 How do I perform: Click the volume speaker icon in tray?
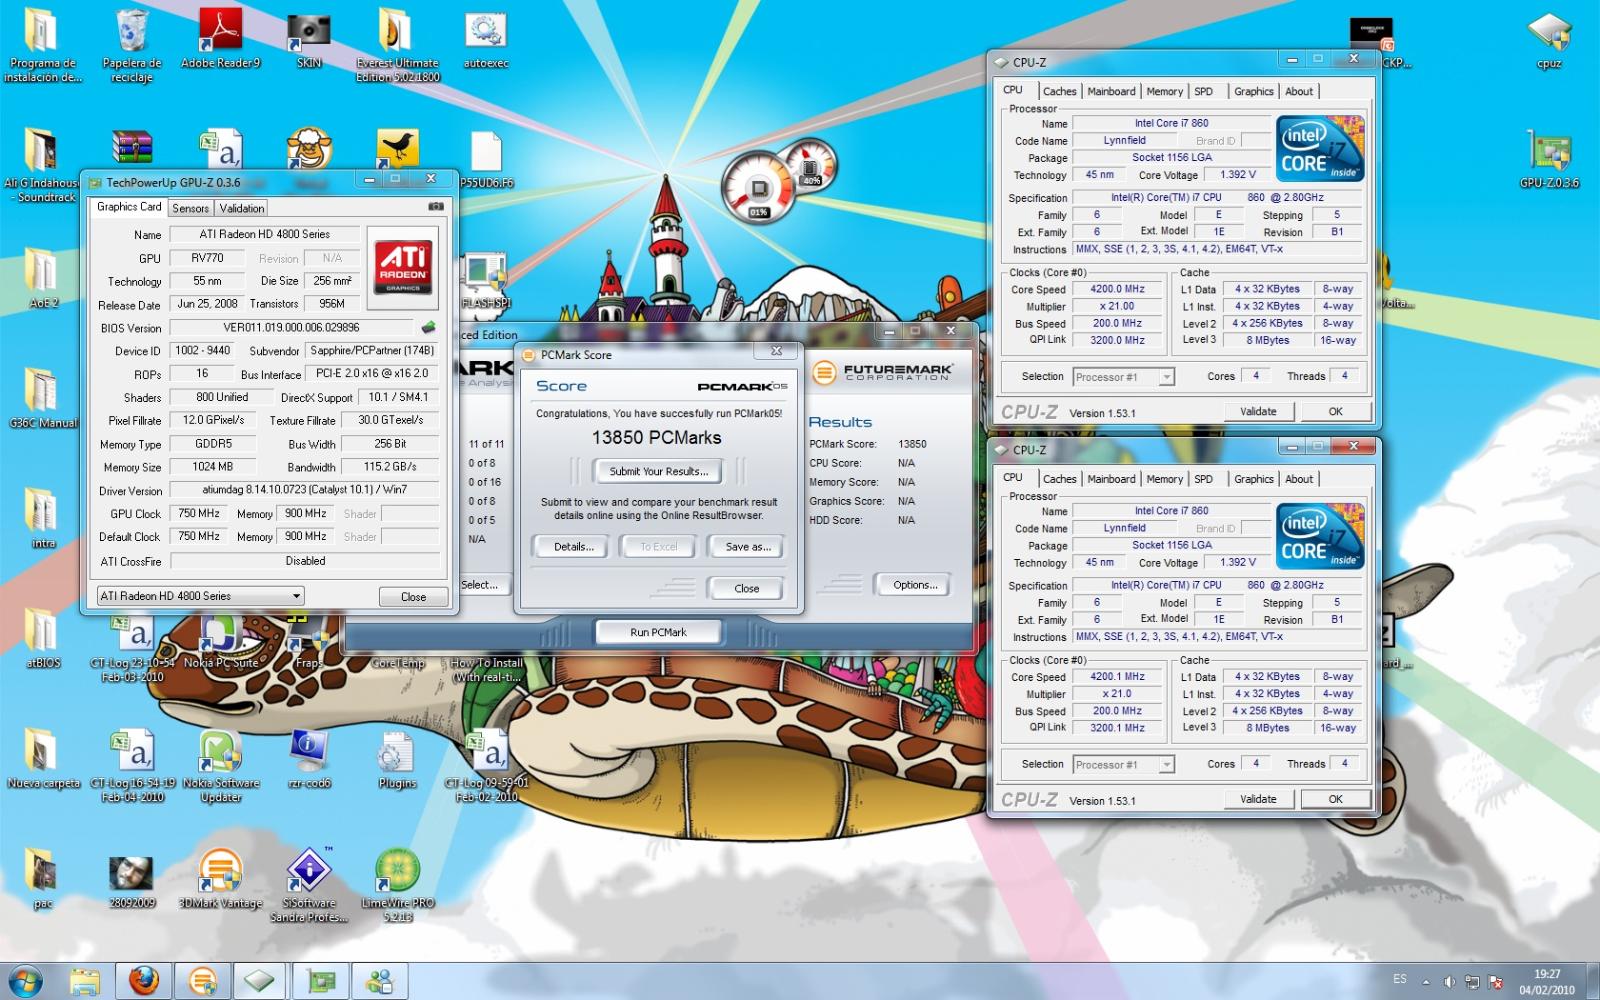1449,981
